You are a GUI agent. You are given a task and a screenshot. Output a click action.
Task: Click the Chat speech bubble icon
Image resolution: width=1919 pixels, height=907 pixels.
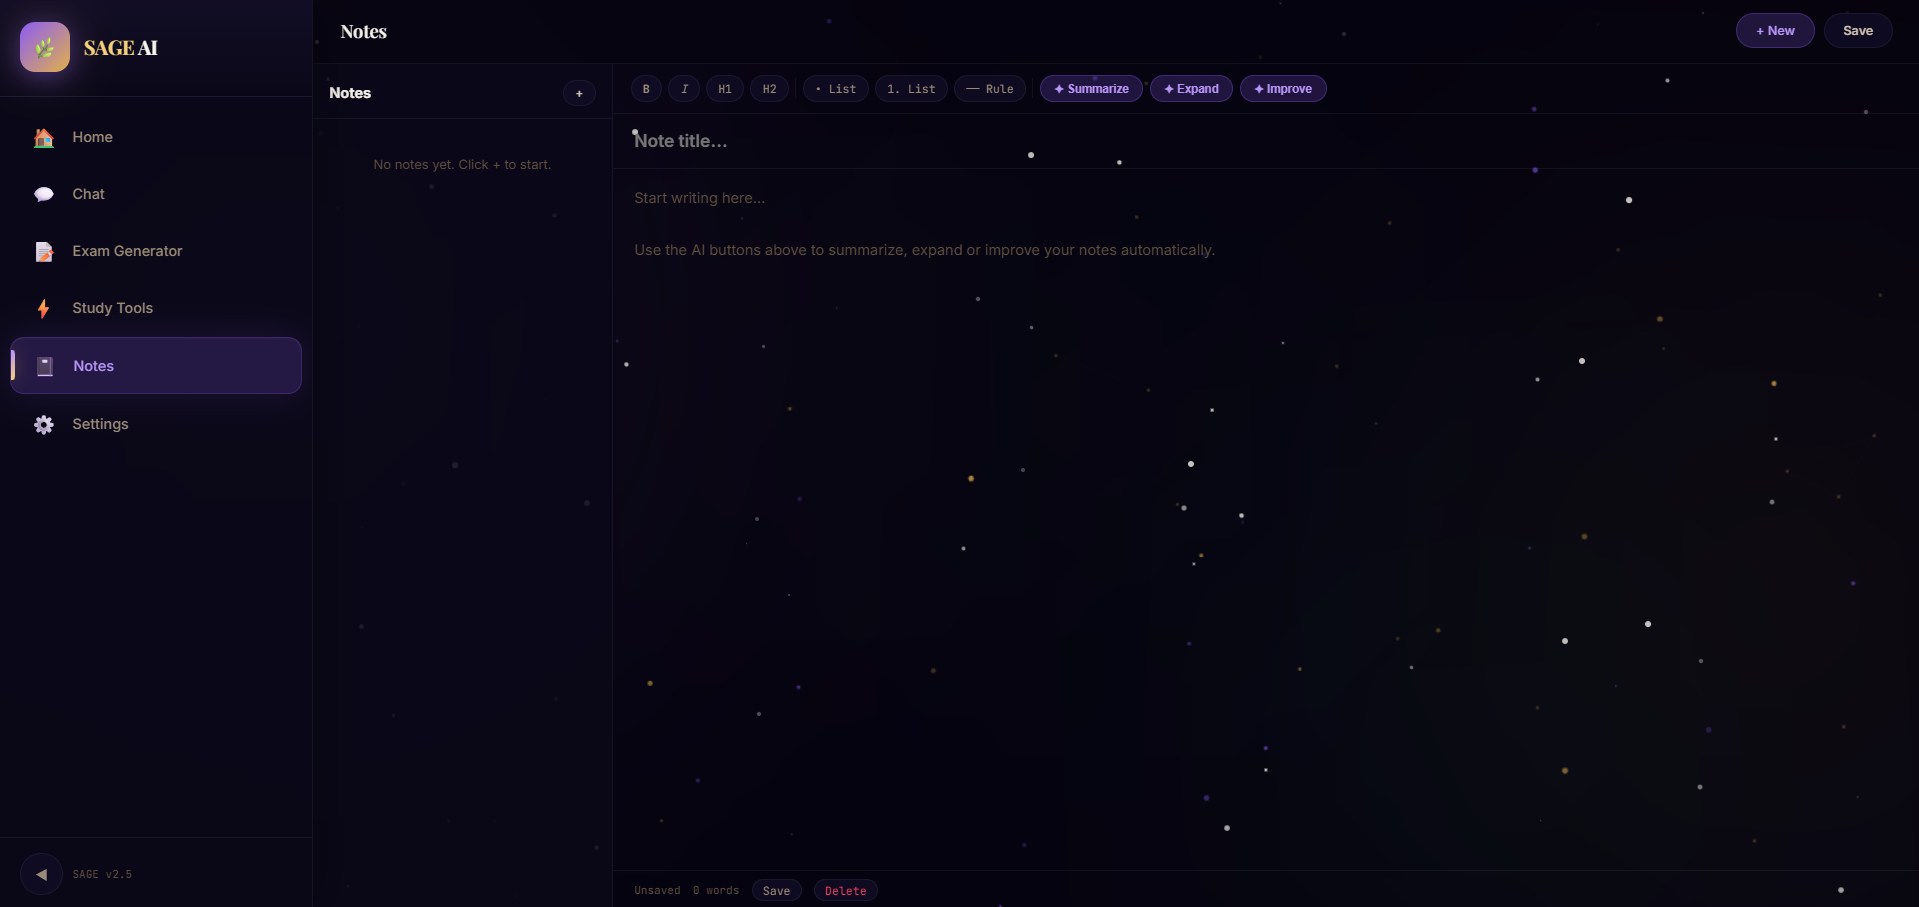pyautogui.click(x=44, y=195)
